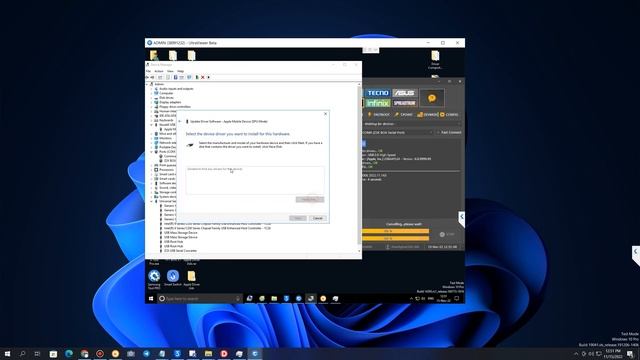Collapse Universal Serial Bus controllers node

(151, 201)
